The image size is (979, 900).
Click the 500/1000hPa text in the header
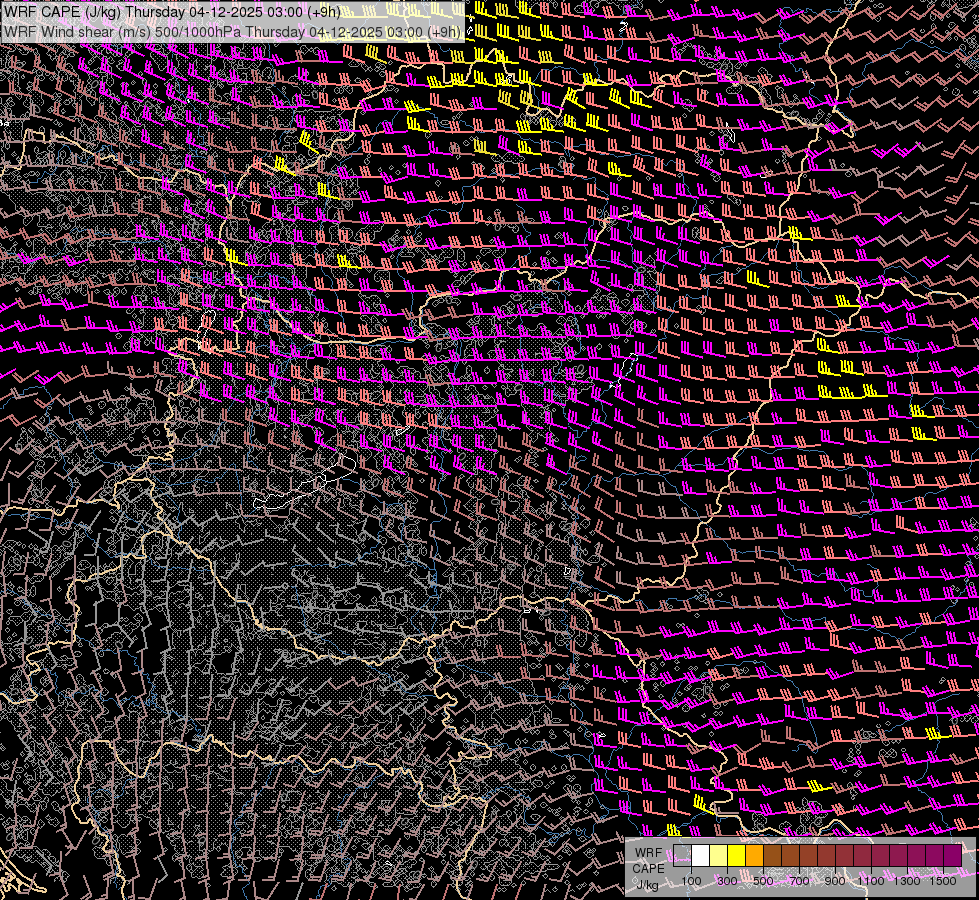click(196, 31)
